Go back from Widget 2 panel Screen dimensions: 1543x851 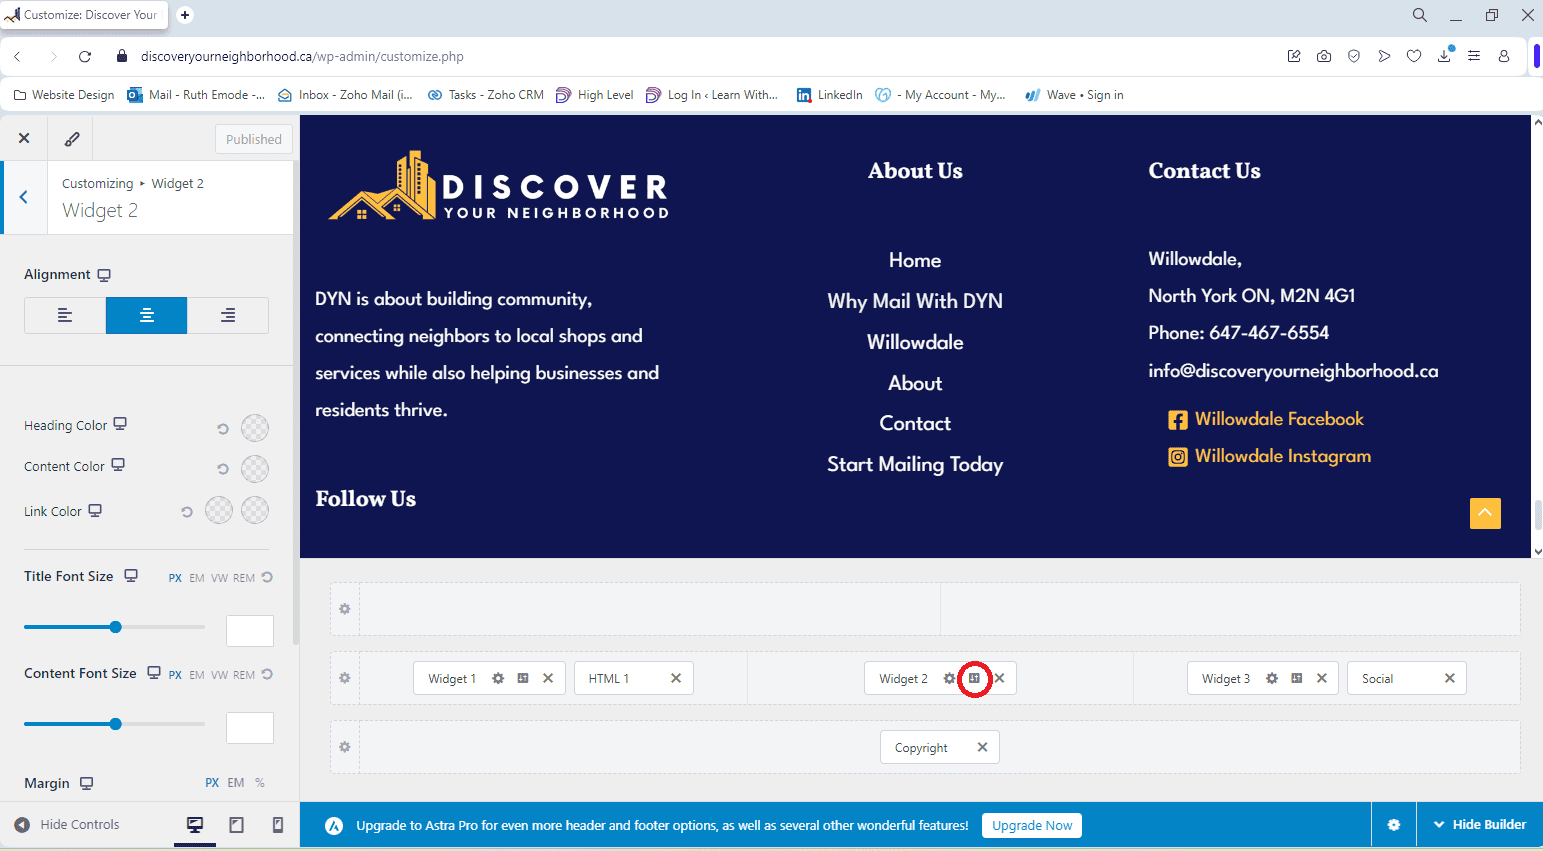pos(24,198)
